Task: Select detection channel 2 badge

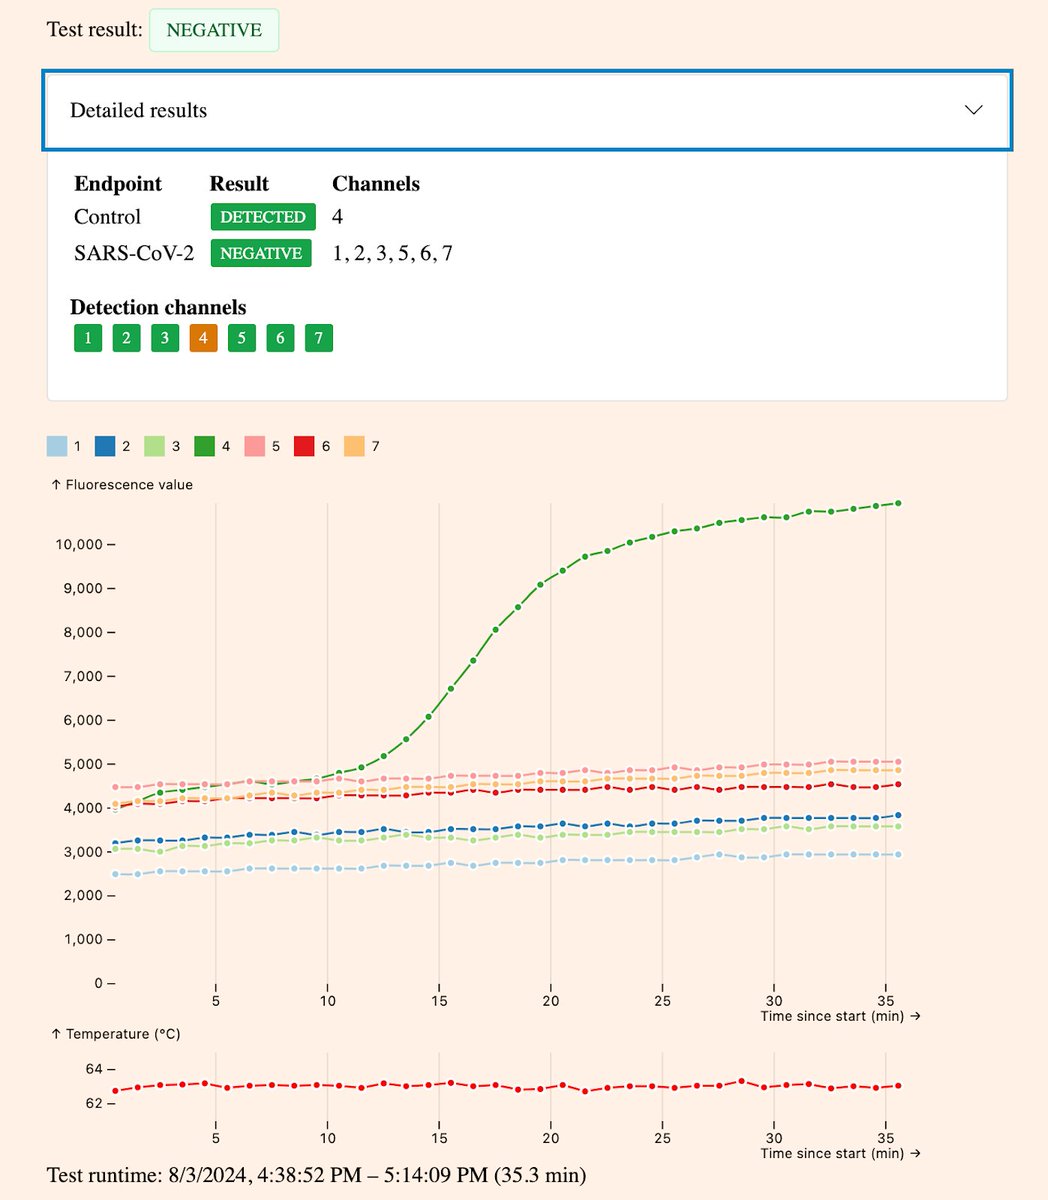Action: (x=126, y=338)
